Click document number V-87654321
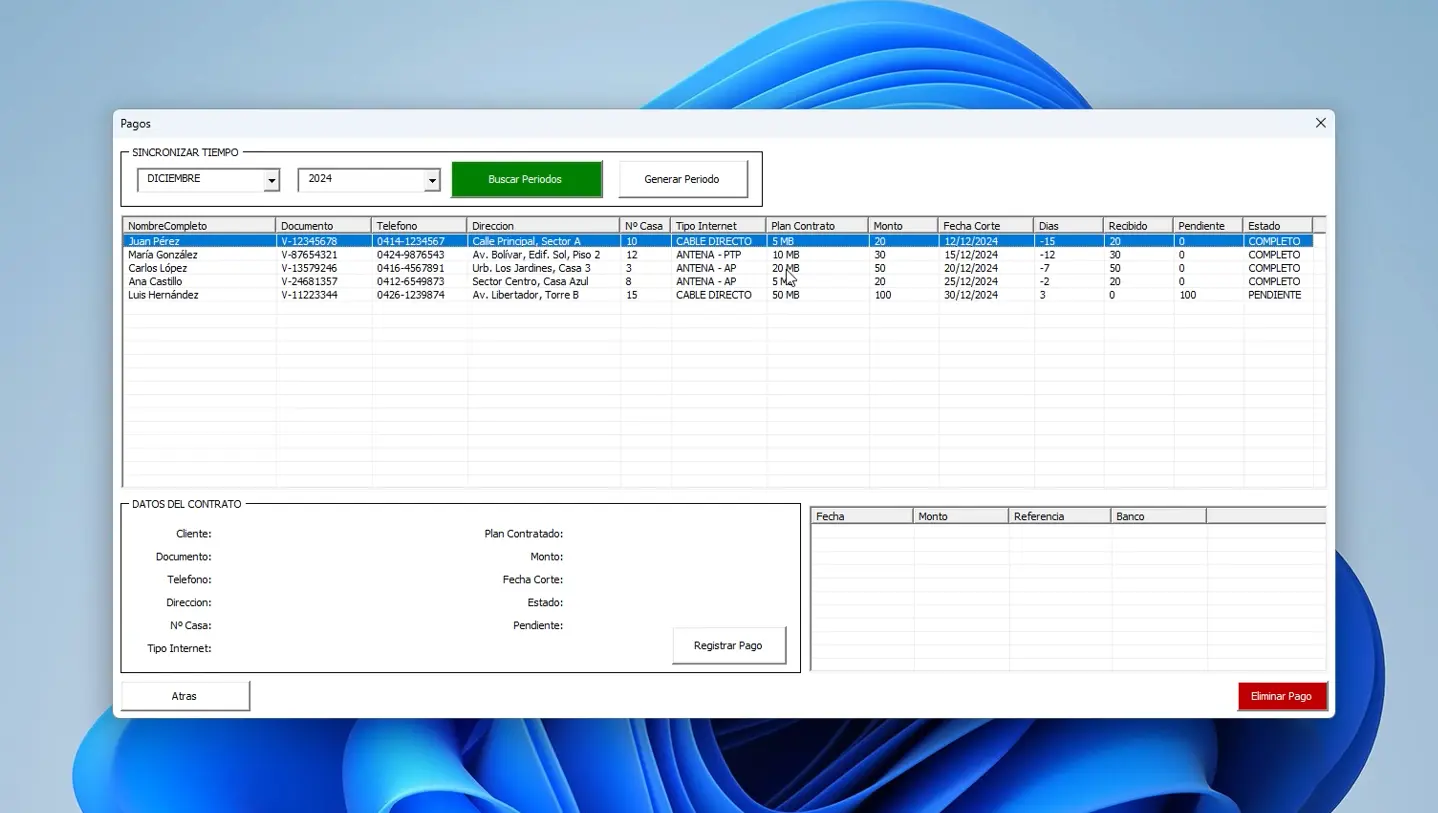The height and width of the screenshot is (813, 1438). click(x=309, y=255)
